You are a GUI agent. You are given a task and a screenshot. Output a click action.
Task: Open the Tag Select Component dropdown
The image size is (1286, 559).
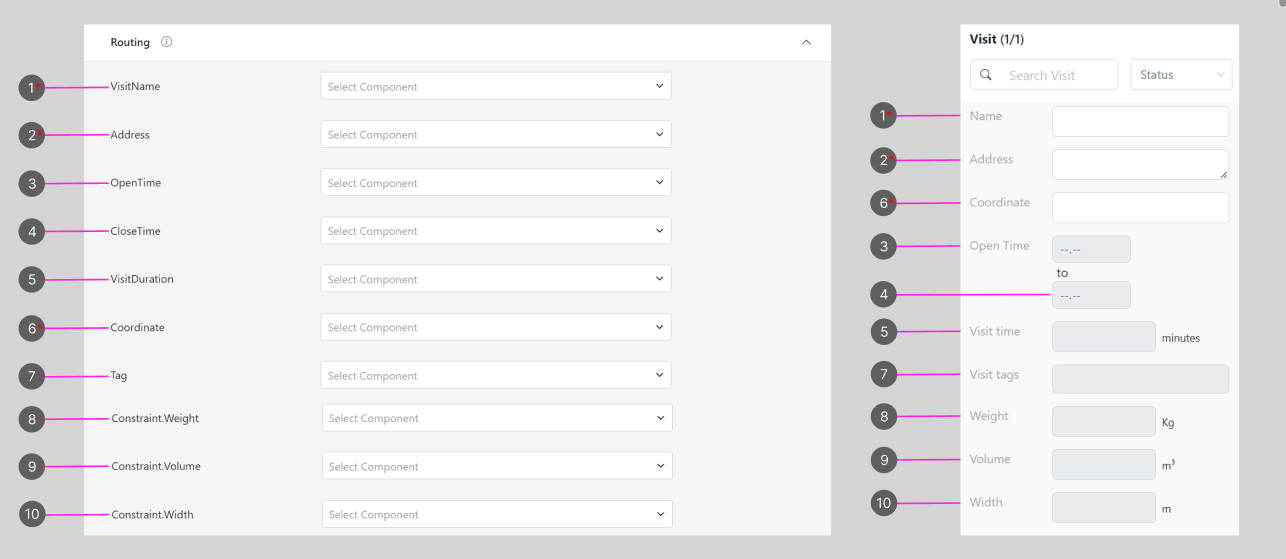pyautogui.click(x=496, y=375)
